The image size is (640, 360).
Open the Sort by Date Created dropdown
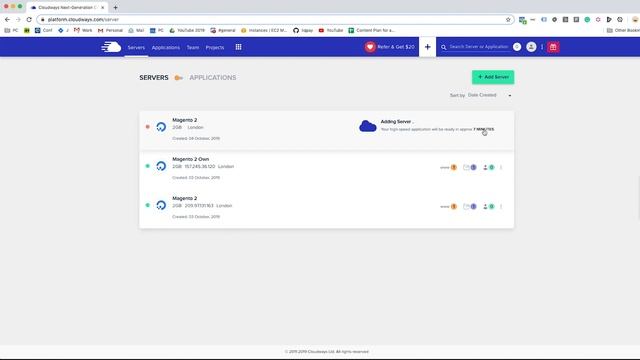tap(489, 95)
